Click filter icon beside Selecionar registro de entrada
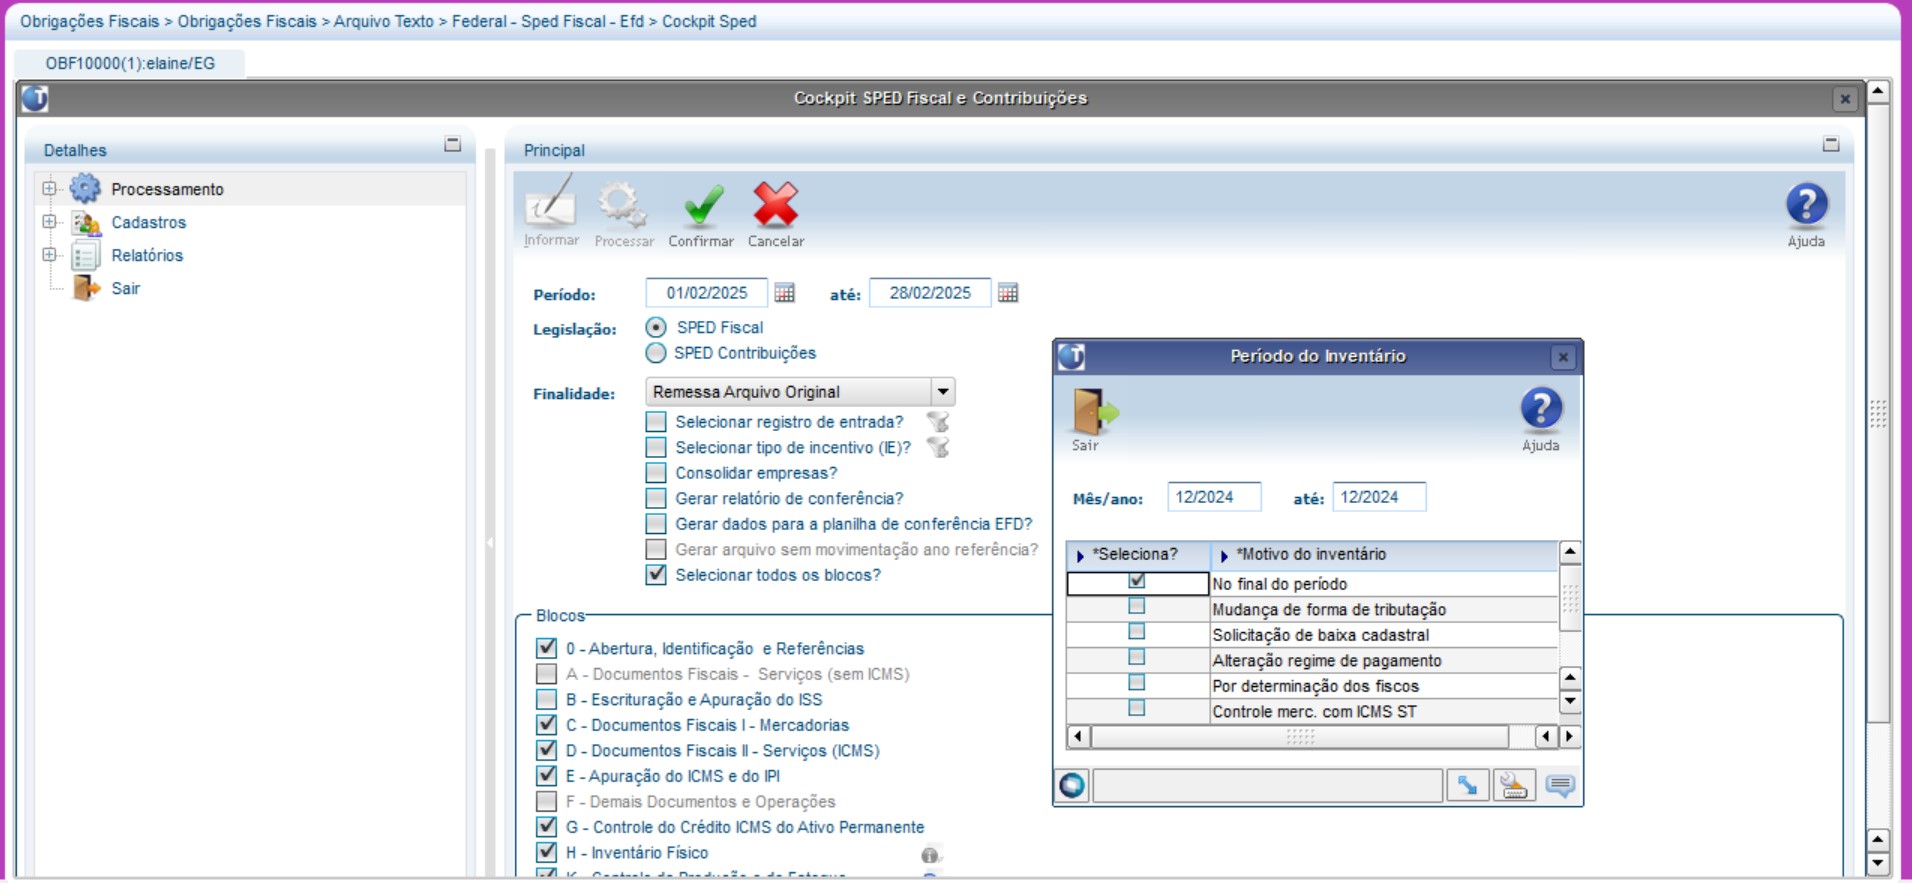 pyautogui.click(x=938, y=422)
